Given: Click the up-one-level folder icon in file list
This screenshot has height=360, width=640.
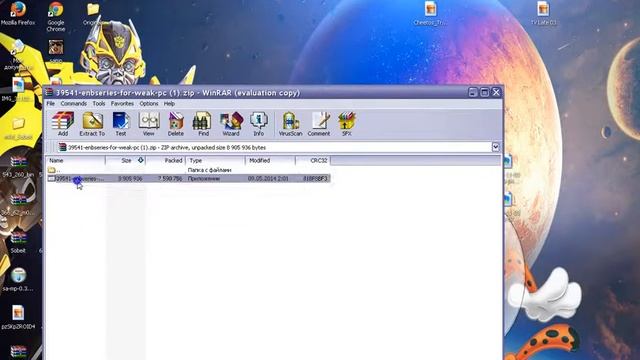Looking at the screenshot, I should [51, 169].
